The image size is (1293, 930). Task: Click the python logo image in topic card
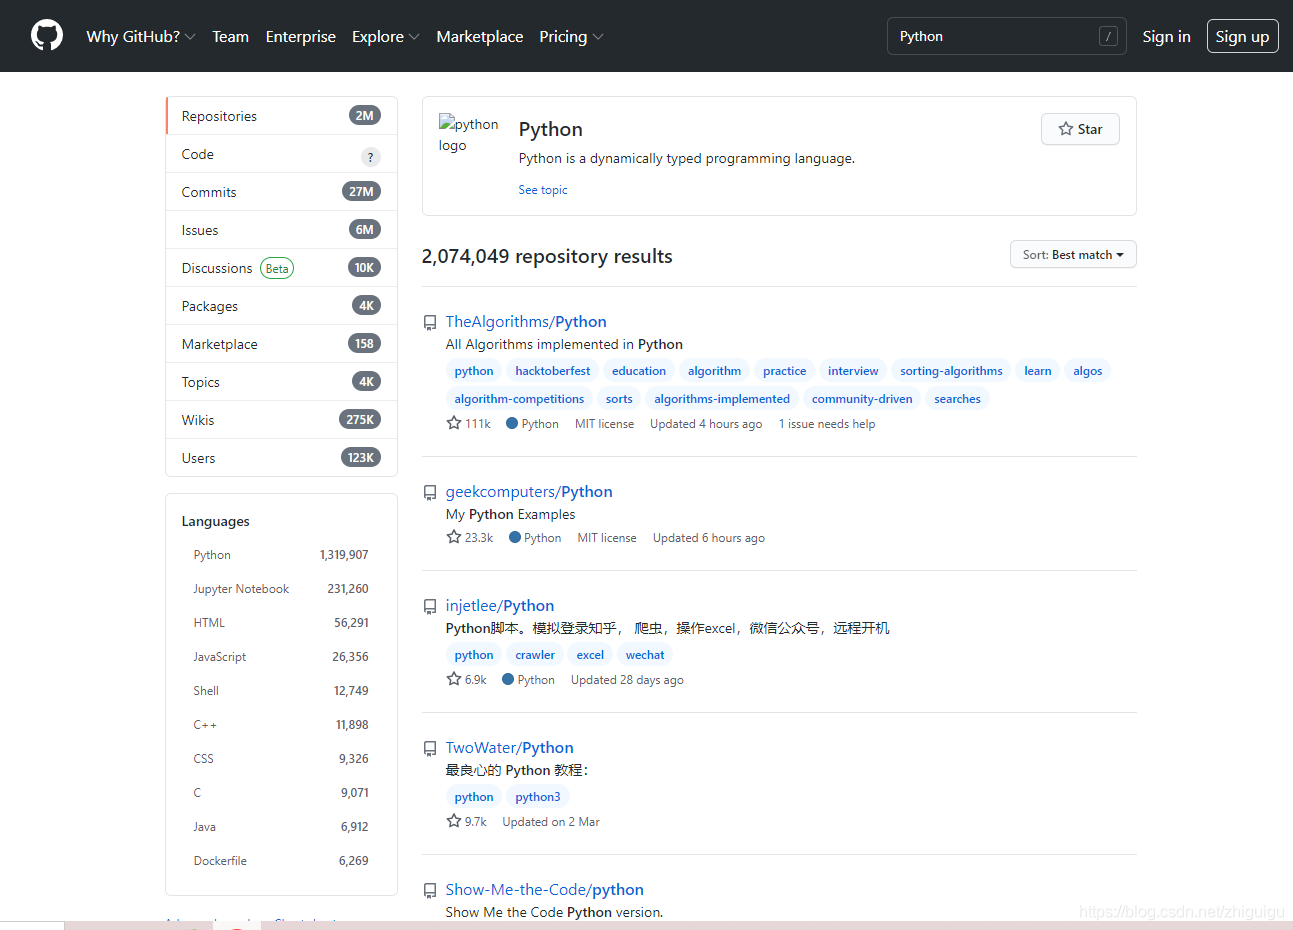(x=468, y=135)
